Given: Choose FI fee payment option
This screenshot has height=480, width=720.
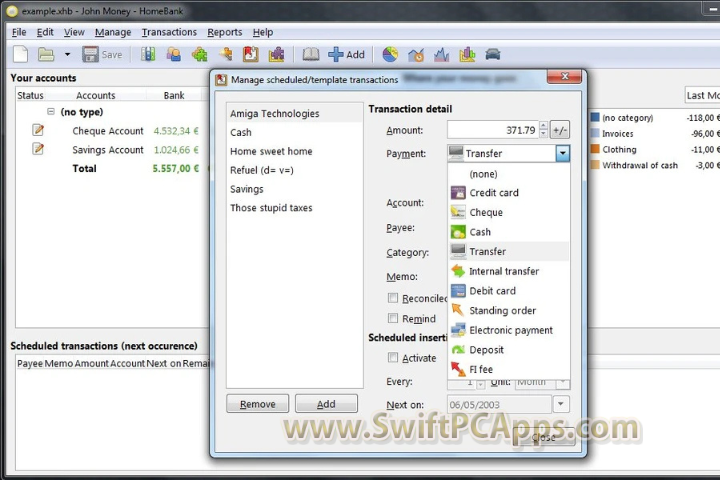Looking at the screenshot, I should click(509, 369).
